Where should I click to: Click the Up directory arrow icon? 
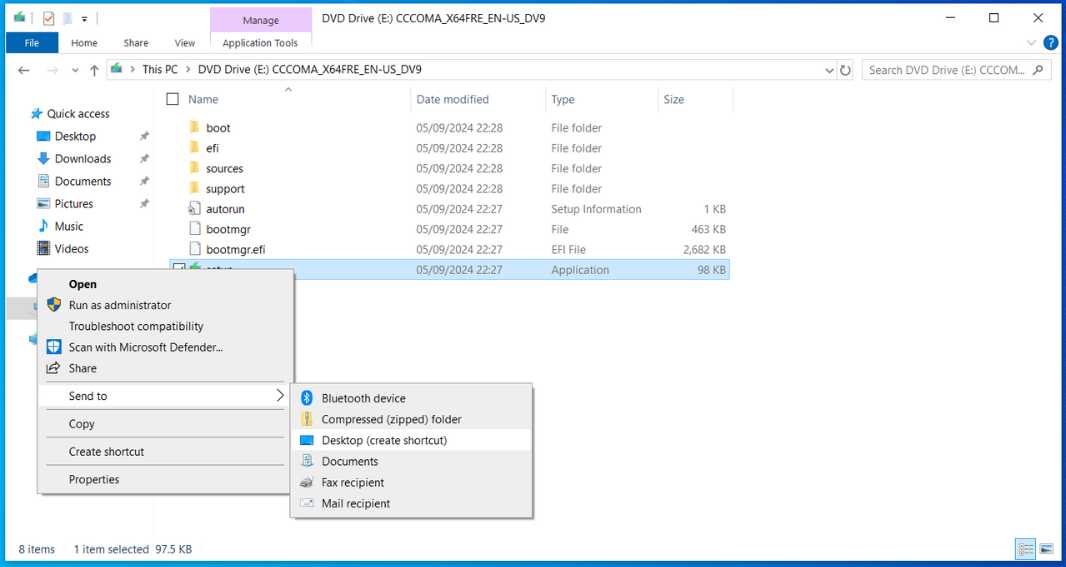95,70
